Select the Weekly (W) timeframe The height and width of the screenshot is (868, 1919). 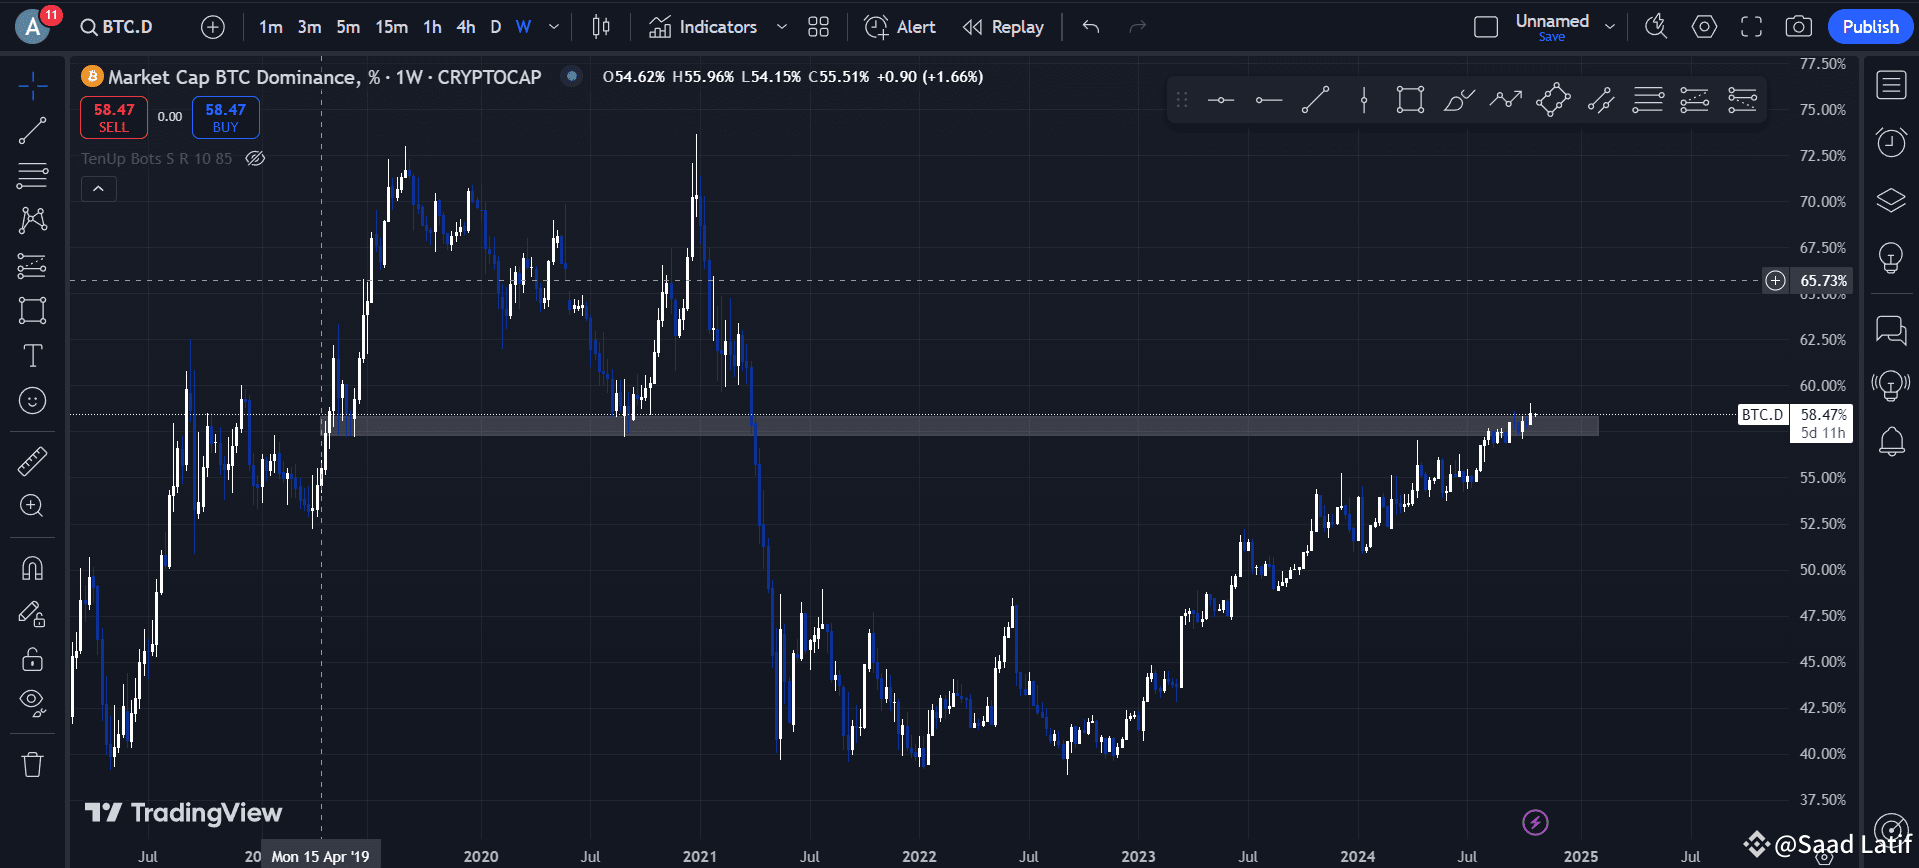(523, 27)
